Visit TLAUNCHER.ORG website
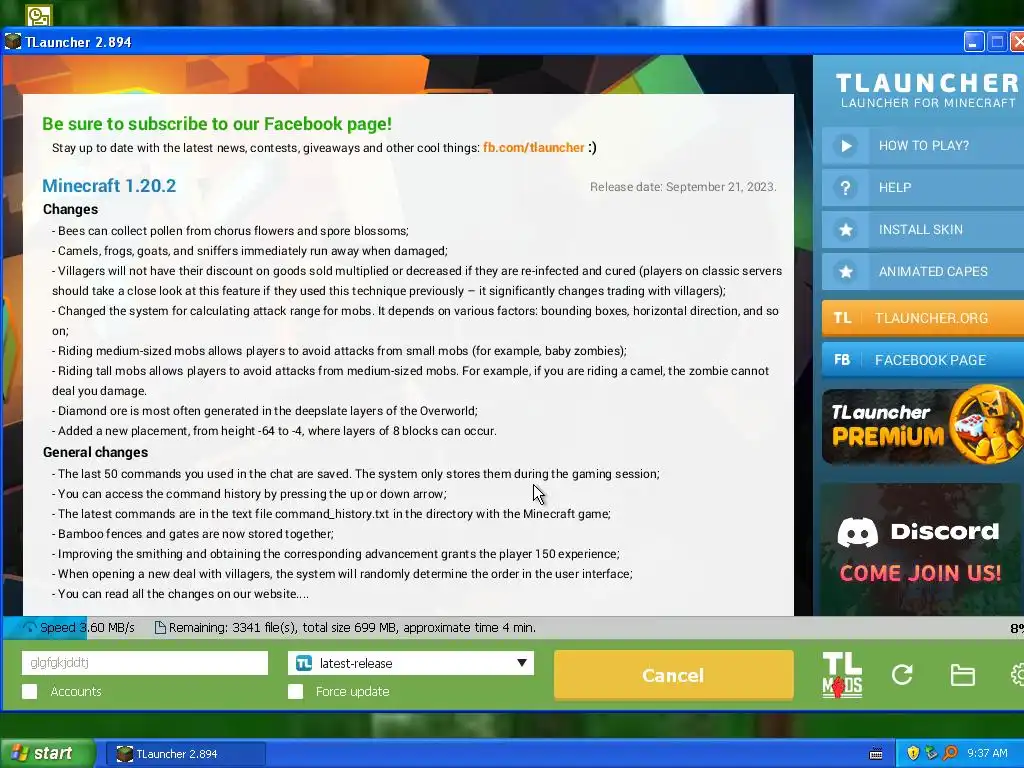Screen dimensions: 1024x768 coord(922,318)
